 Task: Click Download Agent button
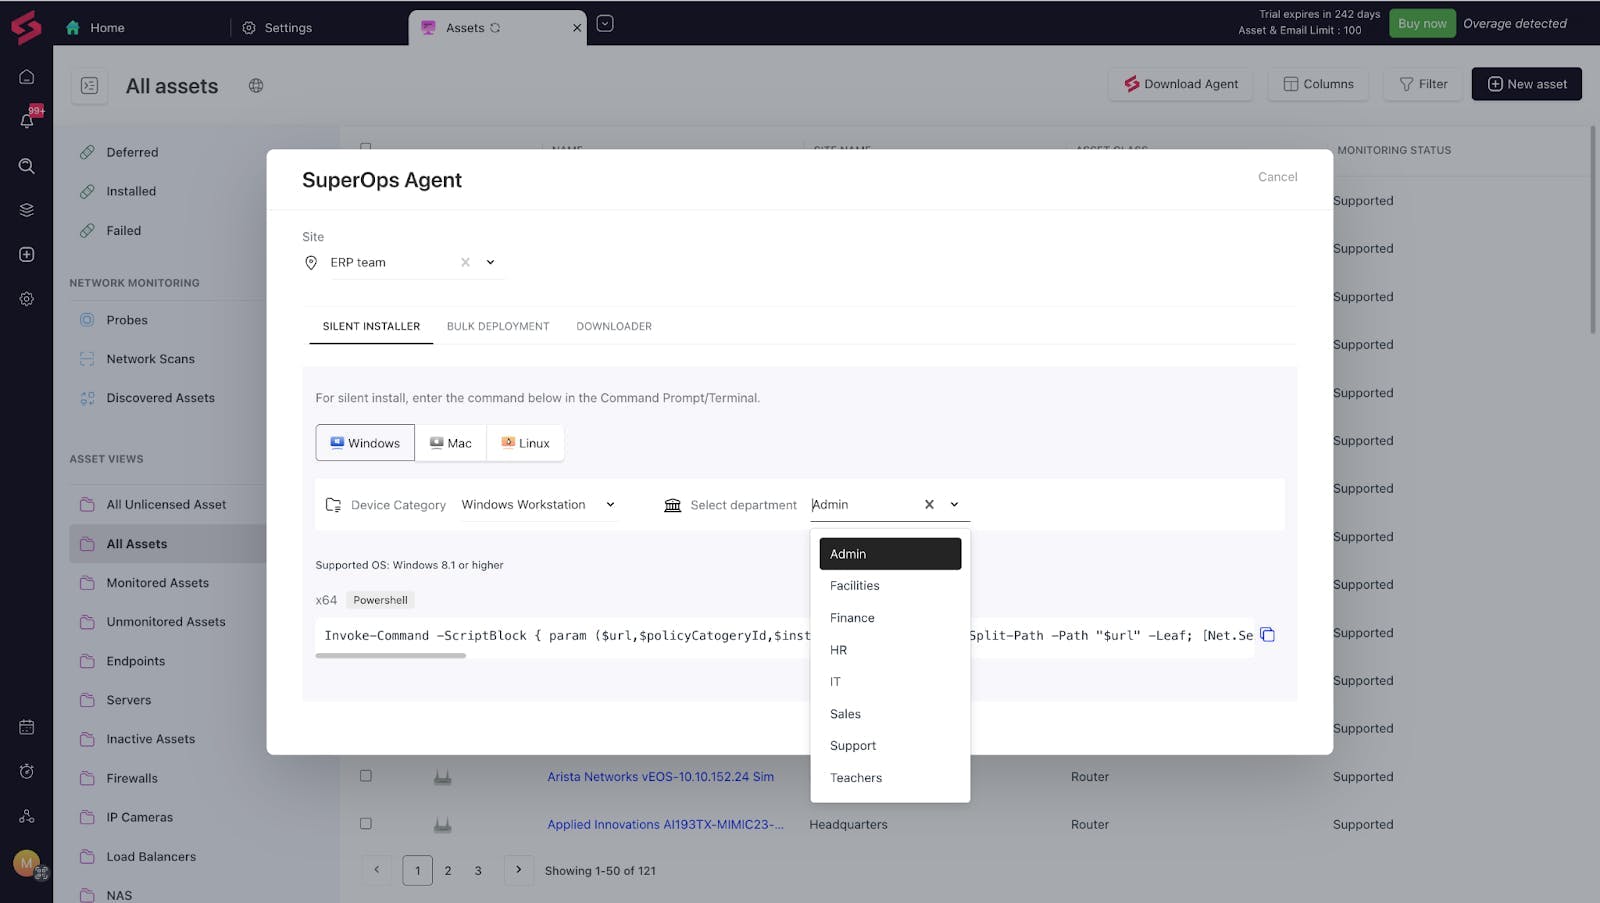coord(1180,84)
